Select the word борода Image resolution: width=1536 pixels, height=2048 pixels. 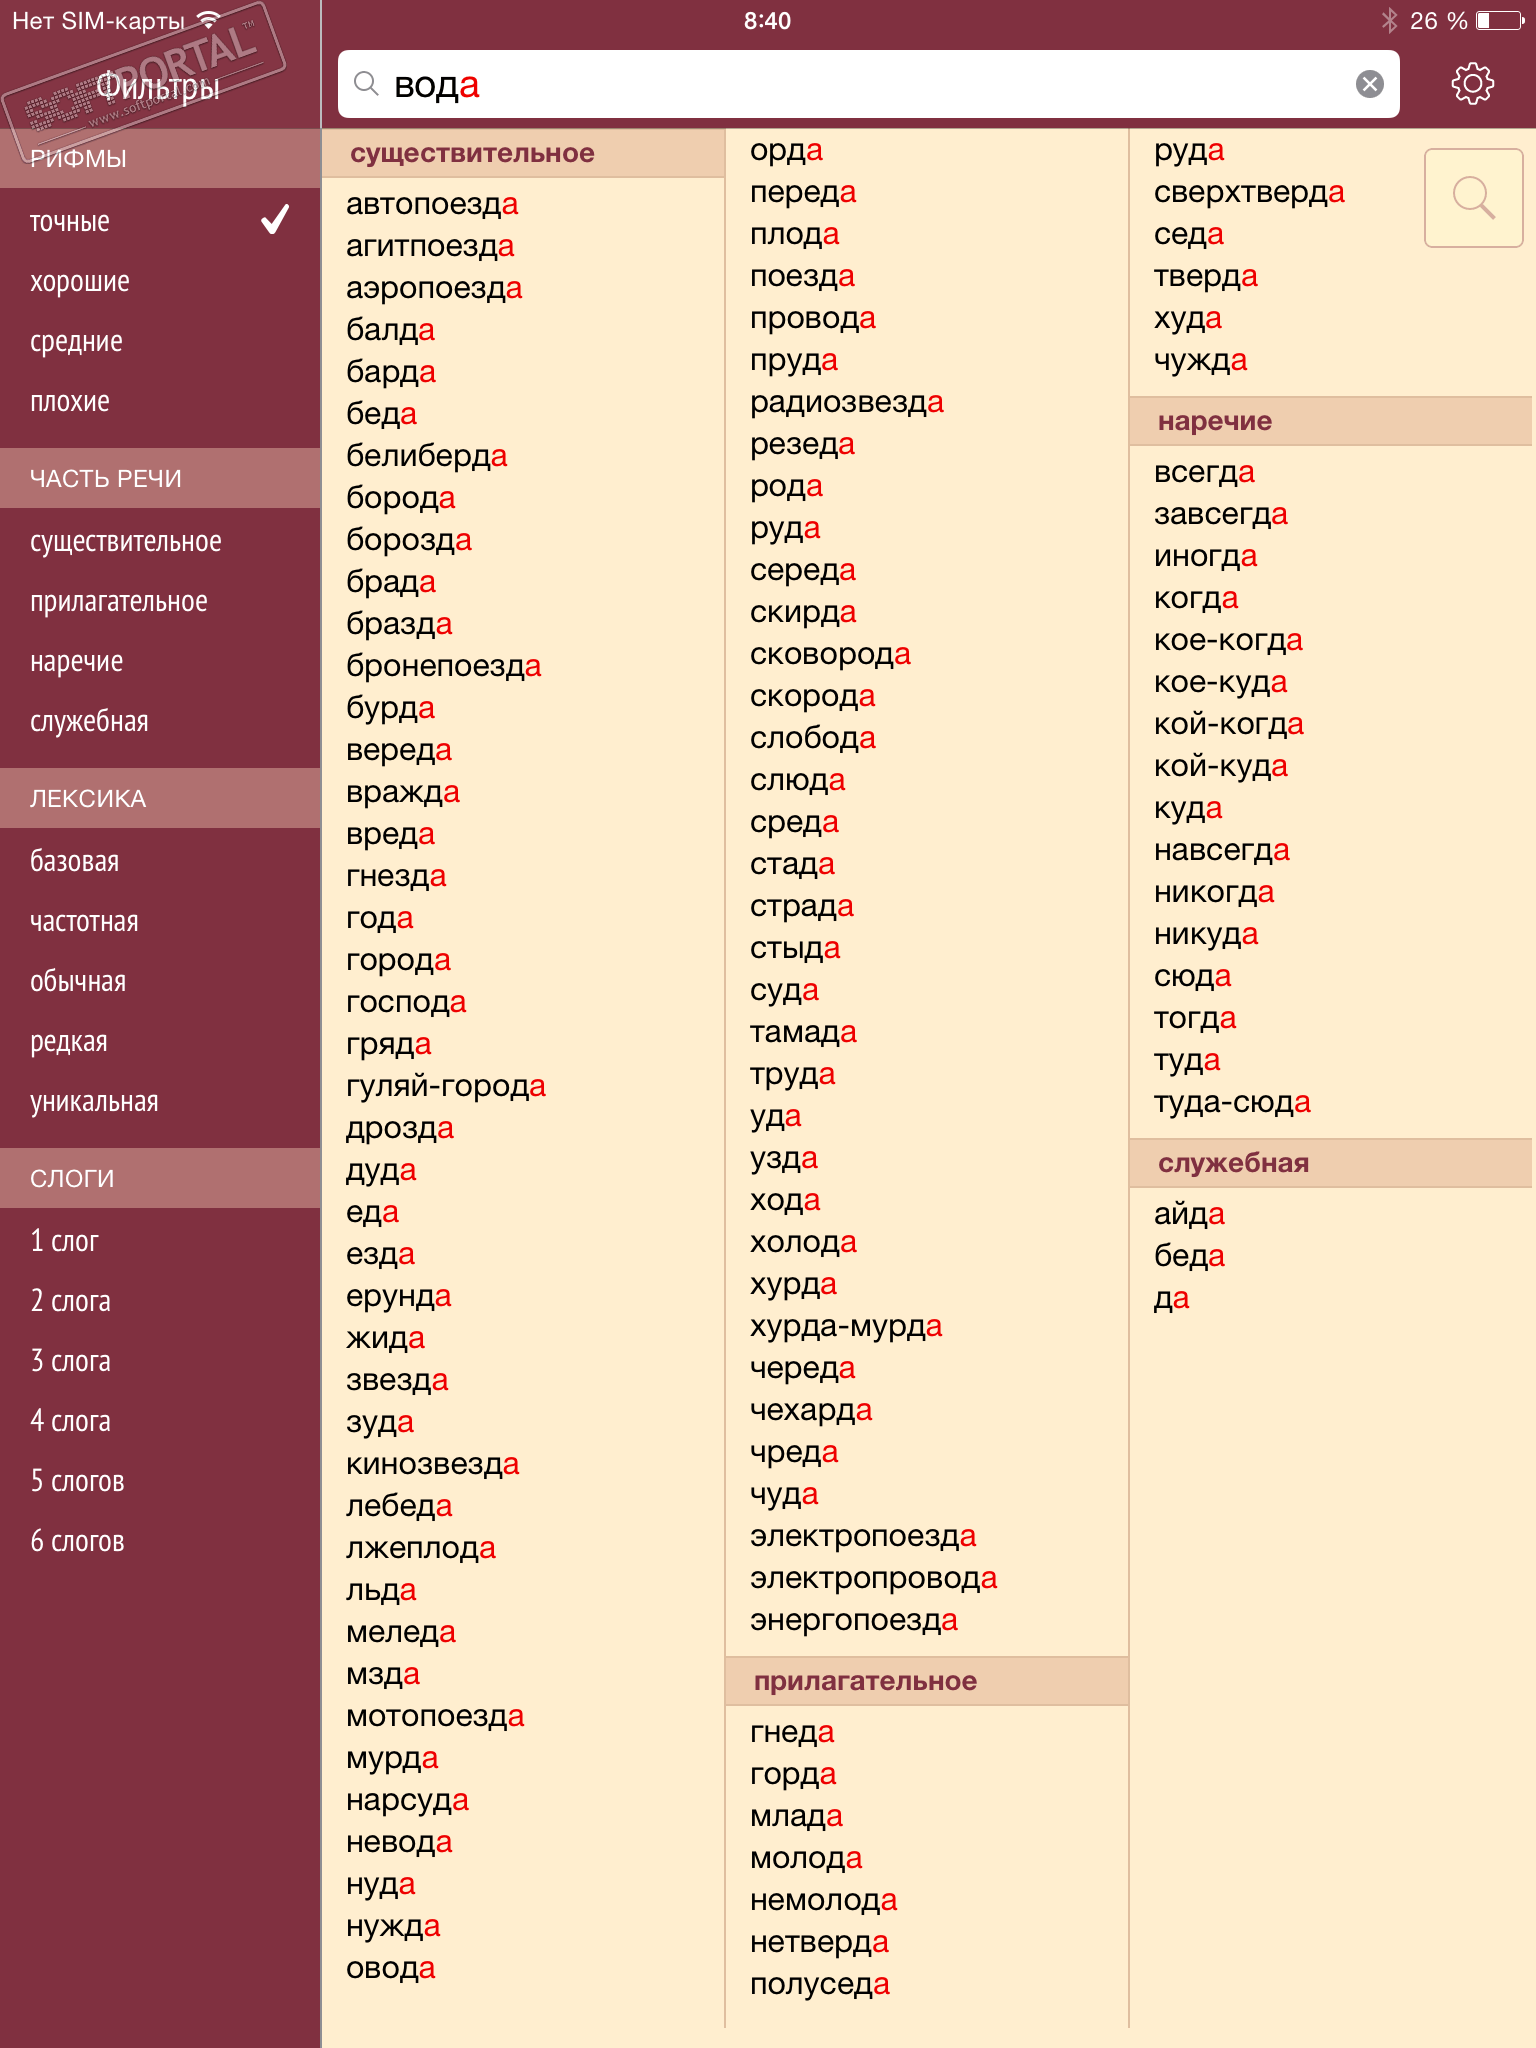(401, 498)
